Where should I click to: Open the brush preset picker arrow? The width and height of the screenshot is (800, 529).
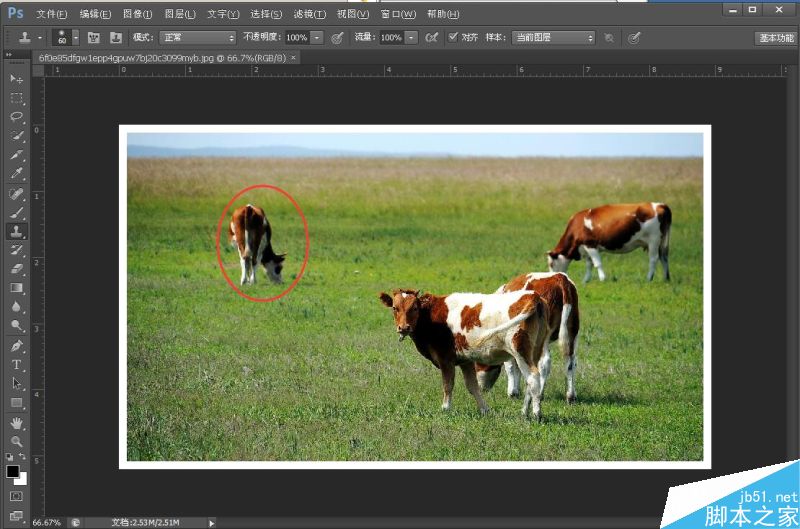pos(76,37)
